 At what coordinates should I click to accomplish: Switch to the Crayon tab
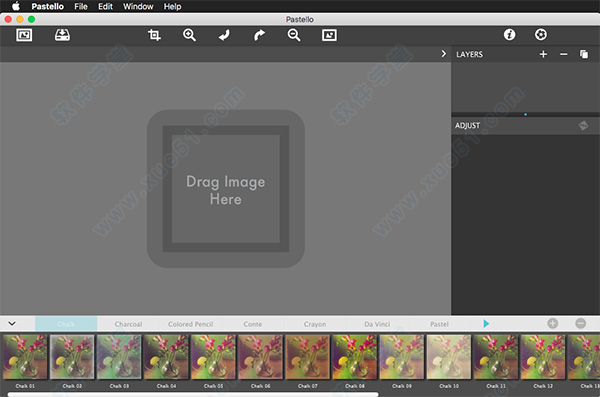tap(315, 324)
